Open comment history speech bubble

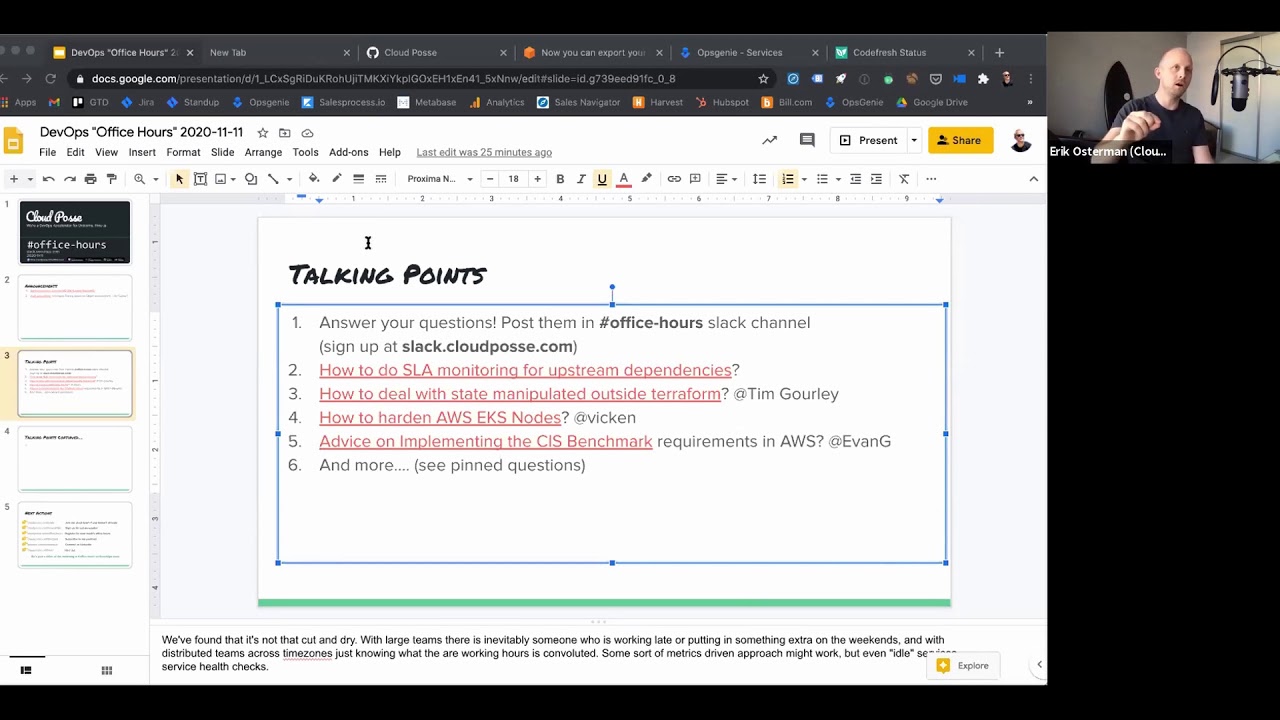click(x=807, y=140)
